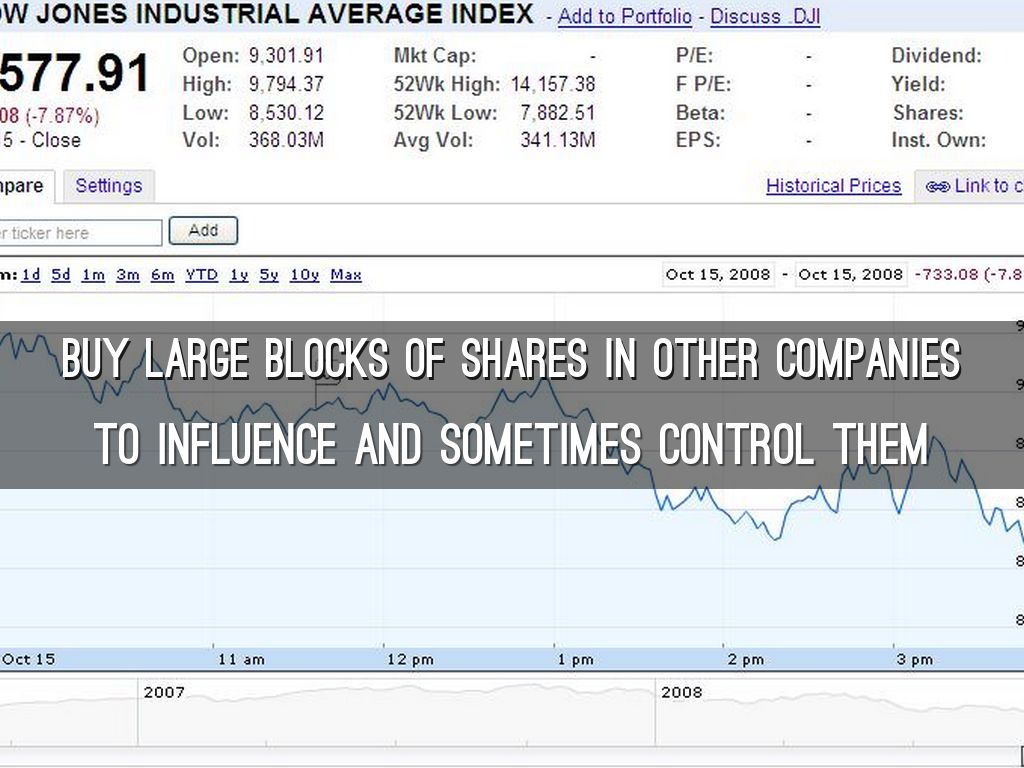Image resolution: width=1024 pixels, height=768 pixels.
Task: Switch to the Settings tab
Action: 108,186
